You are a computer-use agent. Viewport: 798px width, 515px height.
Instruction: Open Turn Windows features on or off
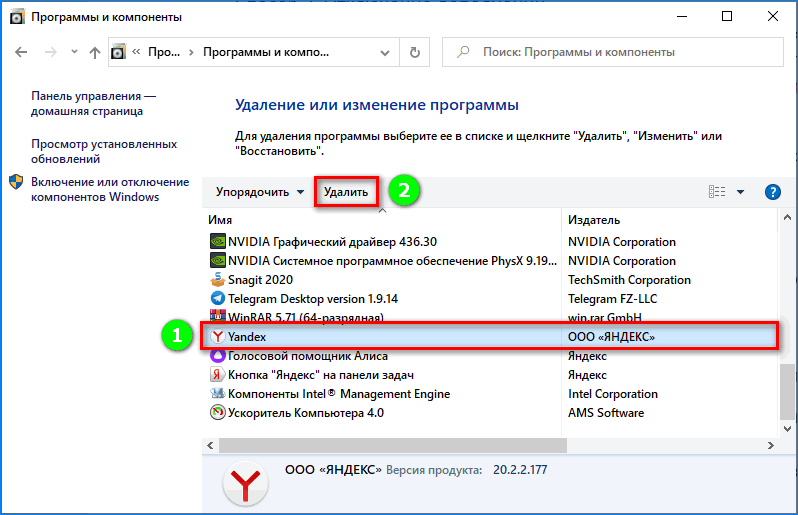coord(110,189)
